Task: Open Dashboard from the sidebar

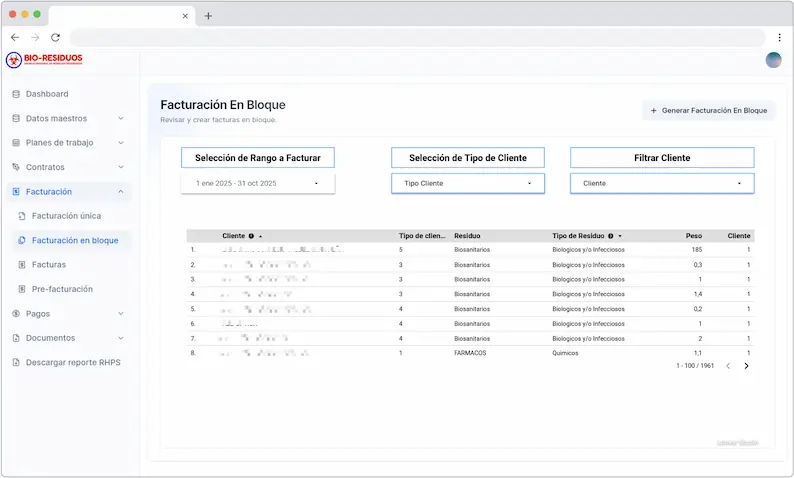Action: pos(47,94)
